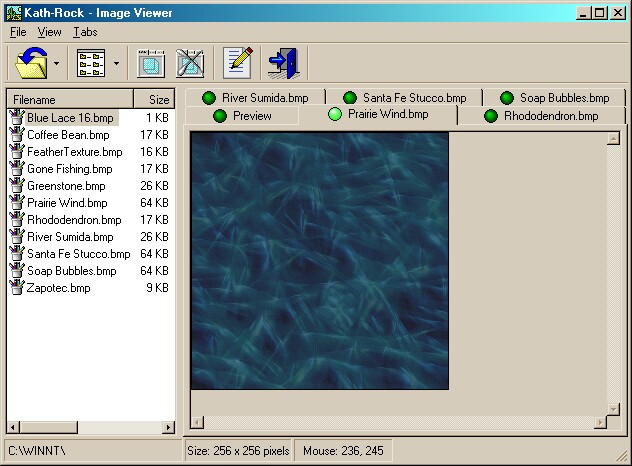Image resolution: width=632 pixels, height=466 pixels.
Task: Switch to the Soap Bubbles.bmp tab
Action: tap(554, 98)
